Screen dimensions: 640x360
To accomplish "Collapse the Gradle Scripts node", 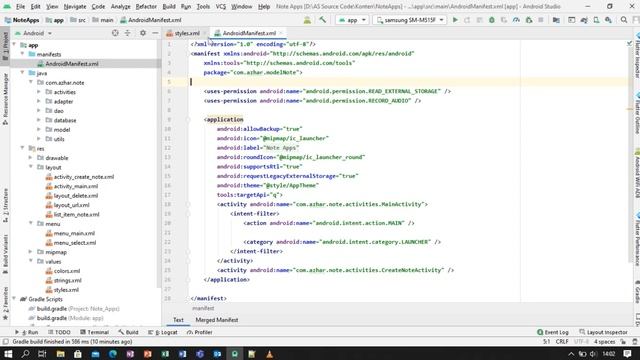I will (14, 299).
